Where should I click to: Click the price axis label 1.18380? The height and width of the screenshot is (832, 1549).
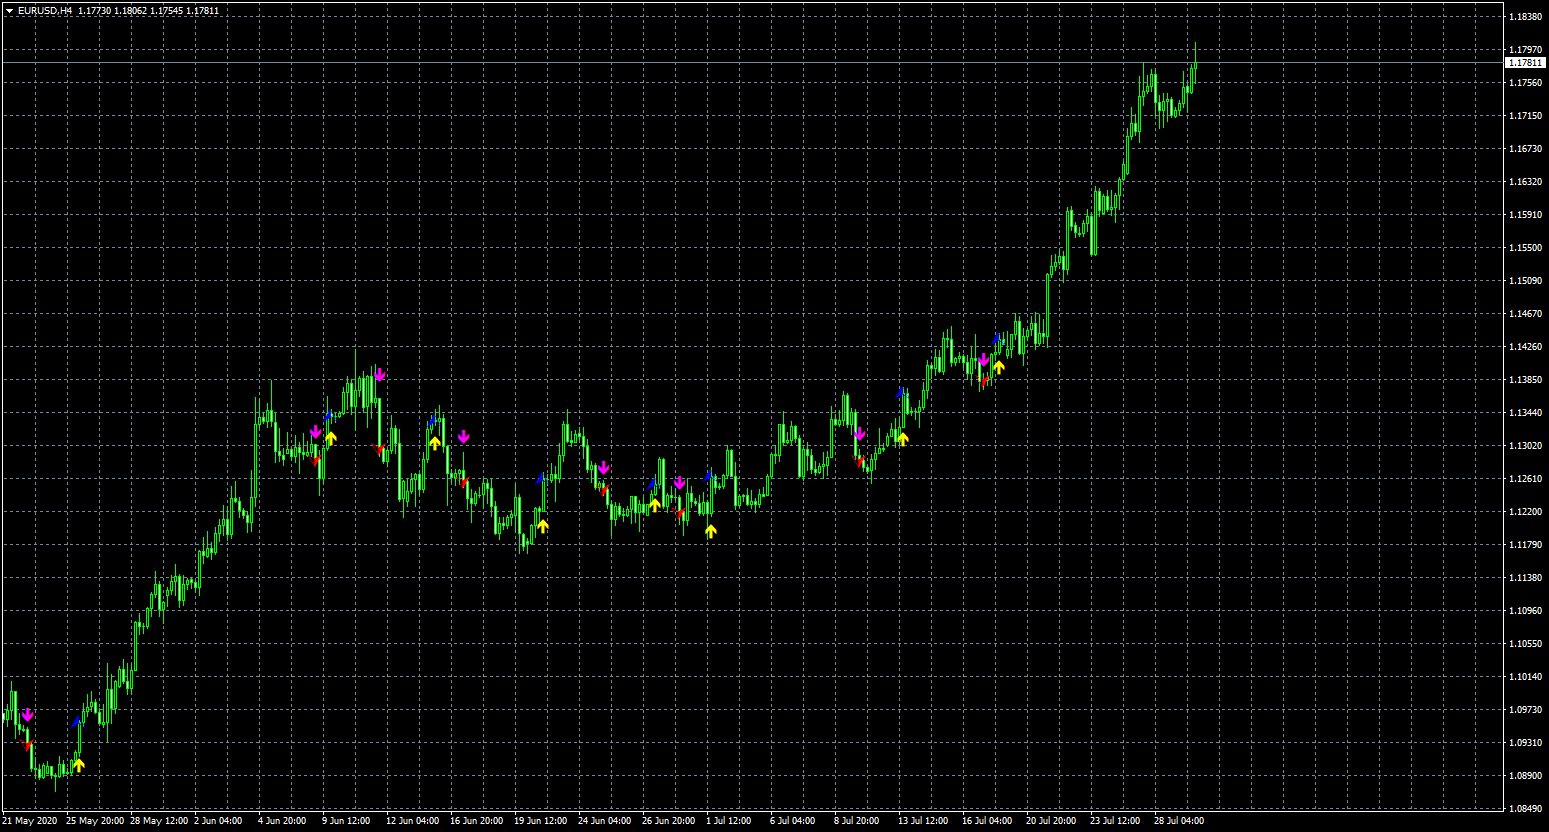(1525, 17)
